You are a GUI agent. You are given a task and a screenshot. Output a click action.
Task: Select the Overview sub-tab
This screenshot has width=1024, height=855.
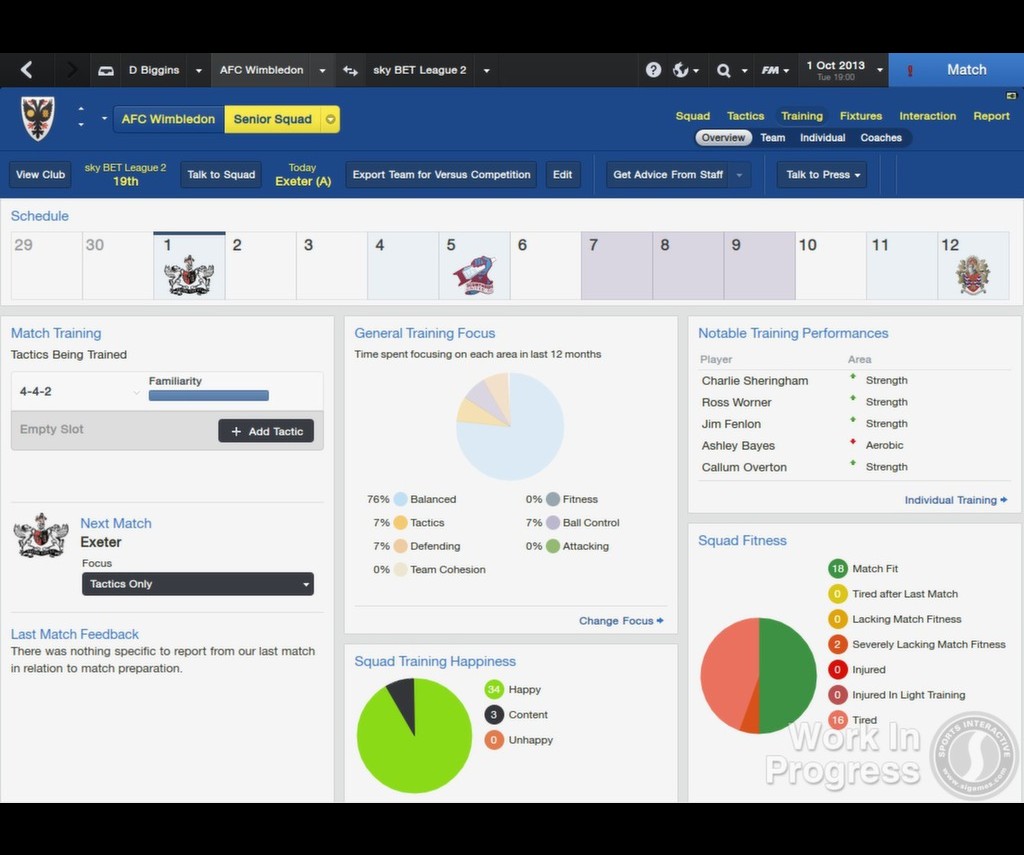(723, 138)
